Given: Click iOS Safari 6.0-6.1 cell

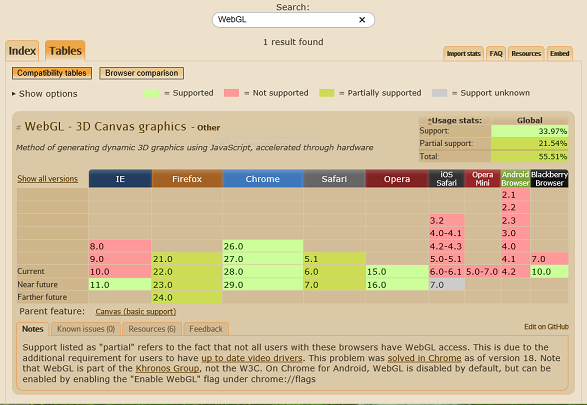Looking at the screenshot, I should click(447, 271).
